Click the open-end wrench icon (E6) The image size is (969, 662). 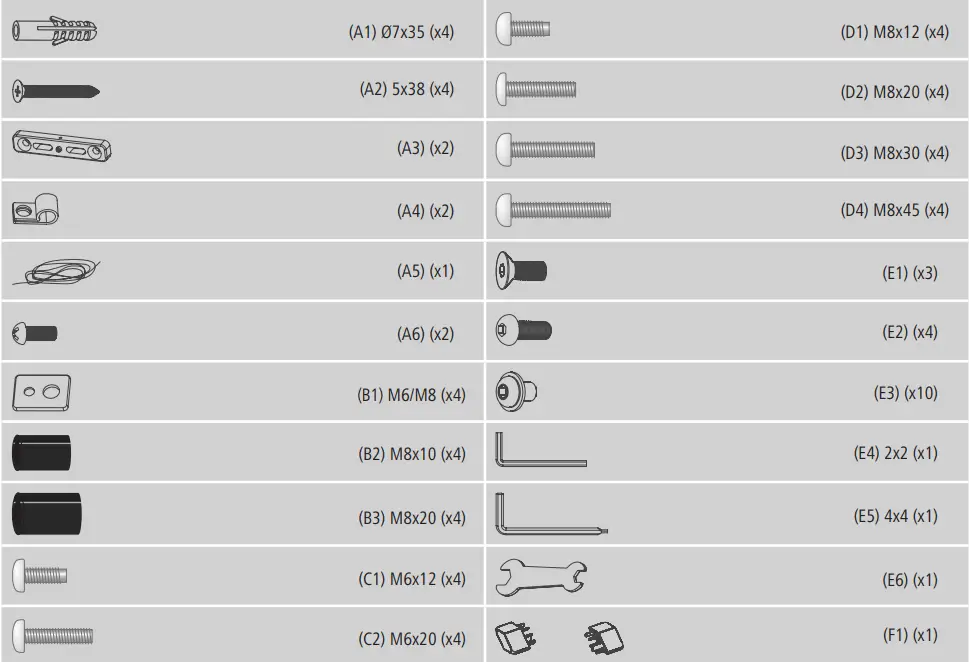tap(542, 576)
